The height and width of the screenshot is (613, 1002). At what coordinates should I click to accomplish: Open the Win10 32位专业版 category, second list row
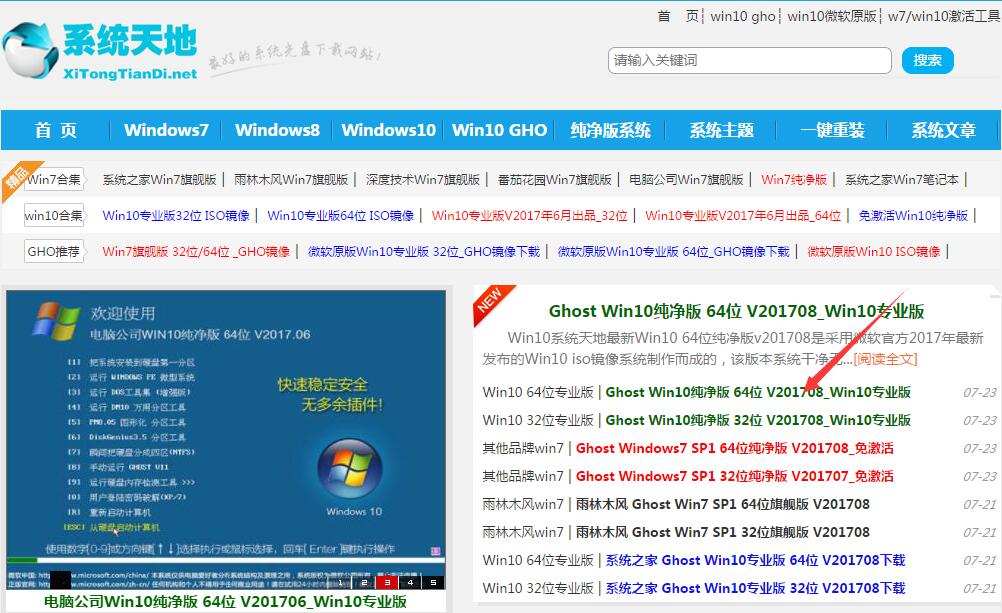(x=538, y=420)
